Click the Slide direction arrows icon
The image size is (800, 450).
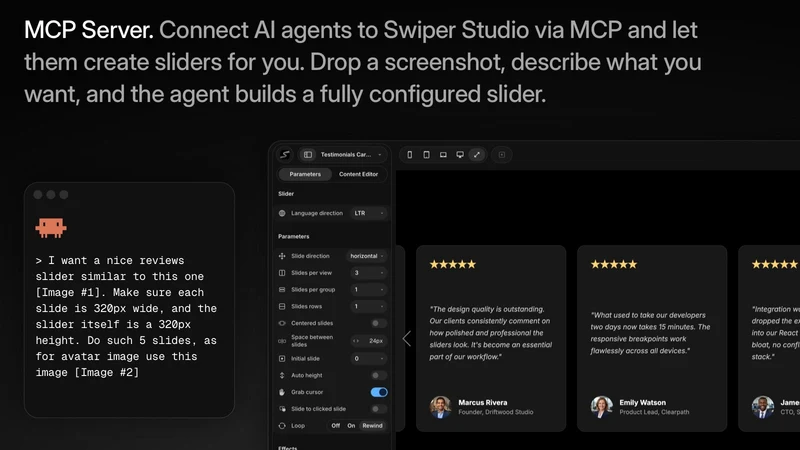click(x=282, y=256)
